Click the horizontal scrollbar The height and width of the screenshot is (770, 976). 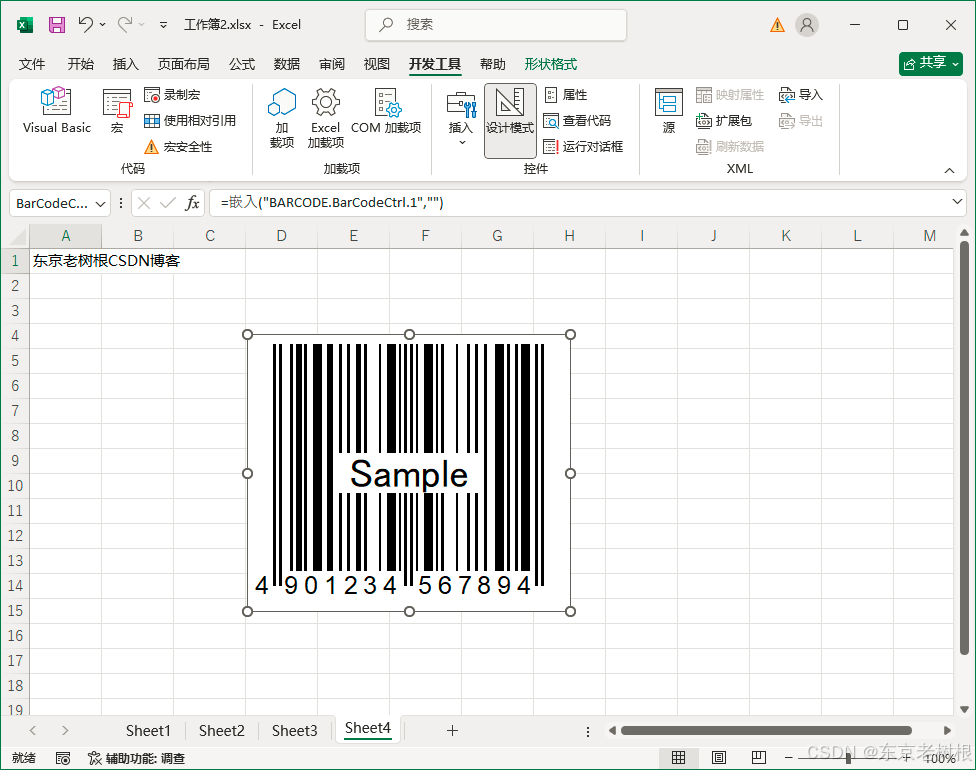[x=766, y=730]
